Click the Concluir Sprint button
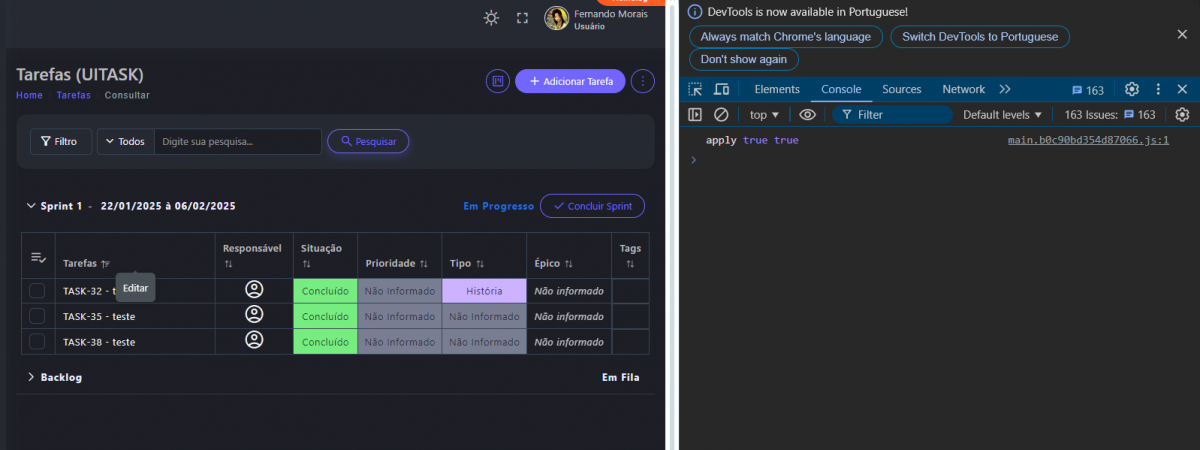 pyautogui.click(x=592, y=206)
